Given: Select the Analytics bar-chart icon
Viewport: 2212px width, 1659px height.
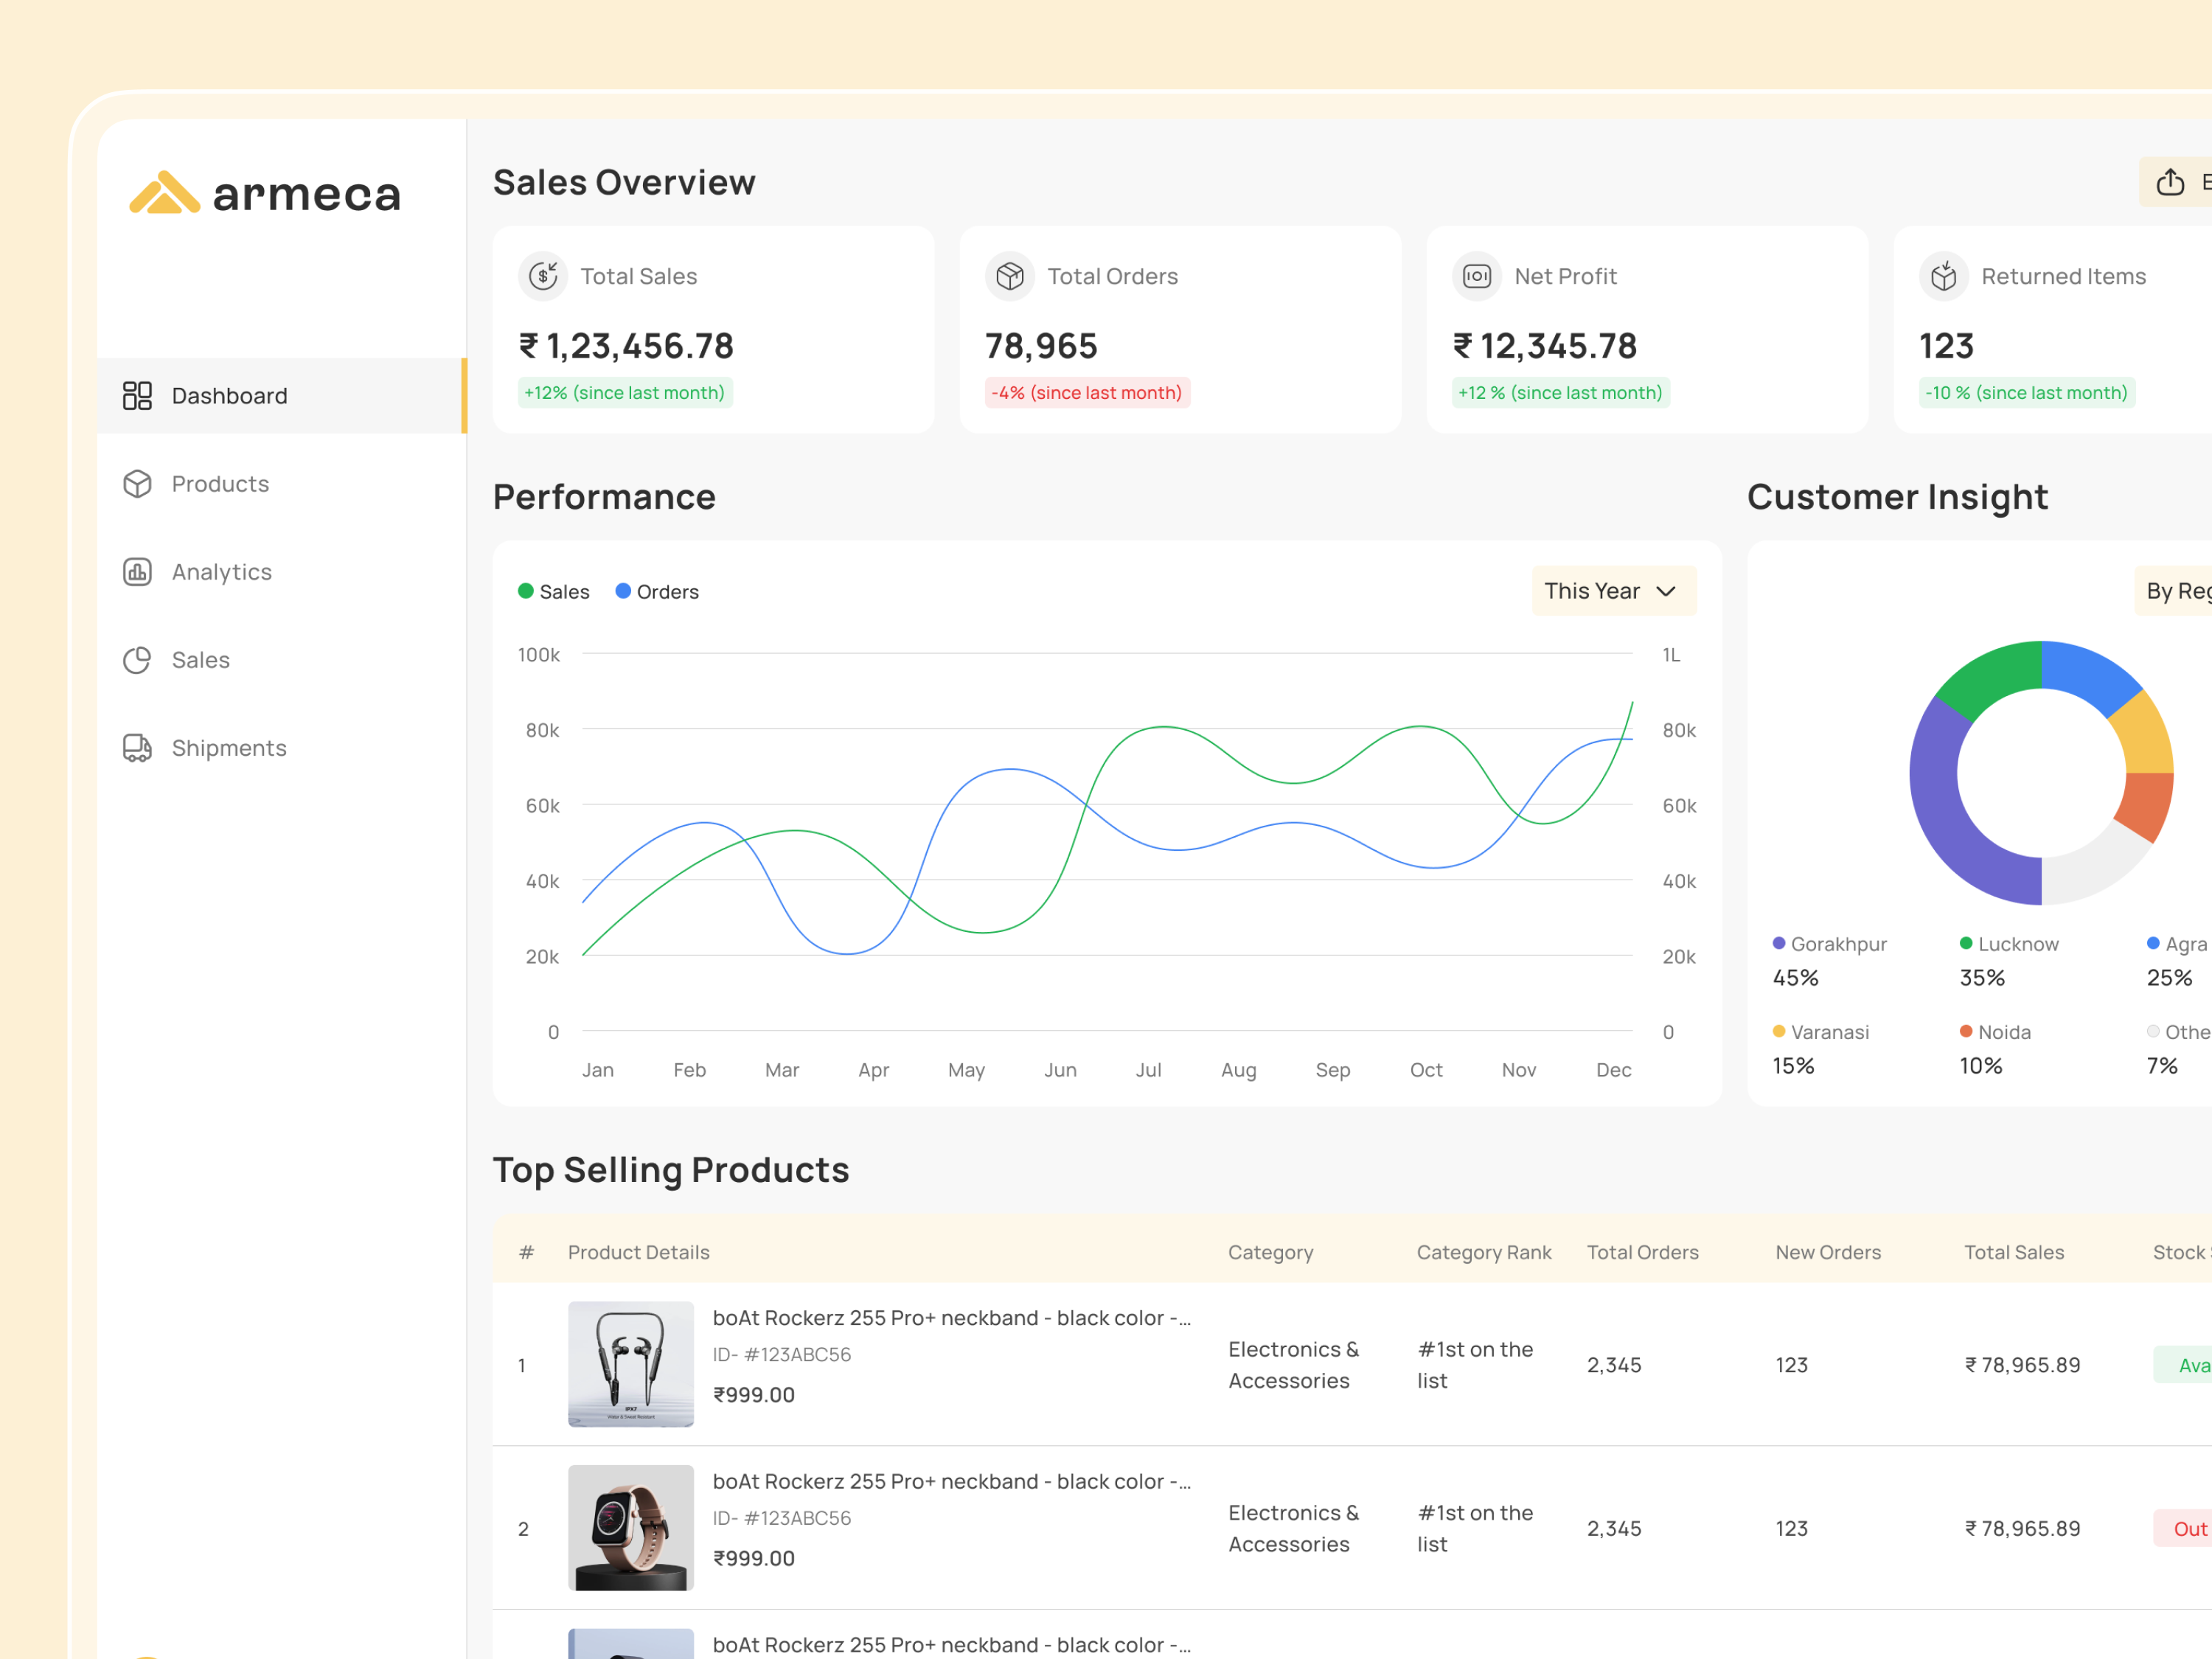Looking at the screenshot, I should [137, 571].
